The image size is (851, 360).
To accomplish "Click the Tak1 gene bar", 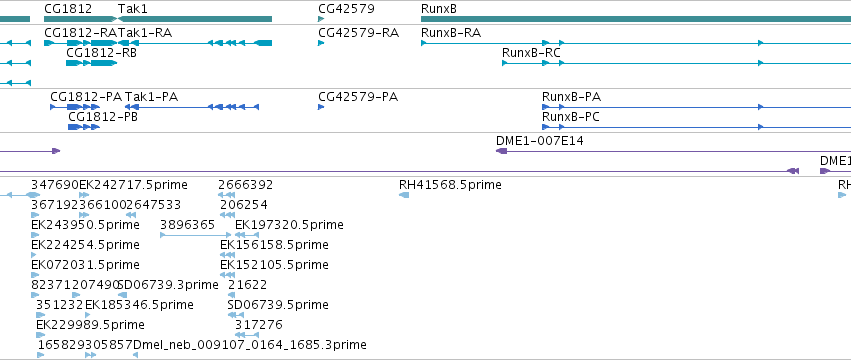I will (x=195, y=19).
